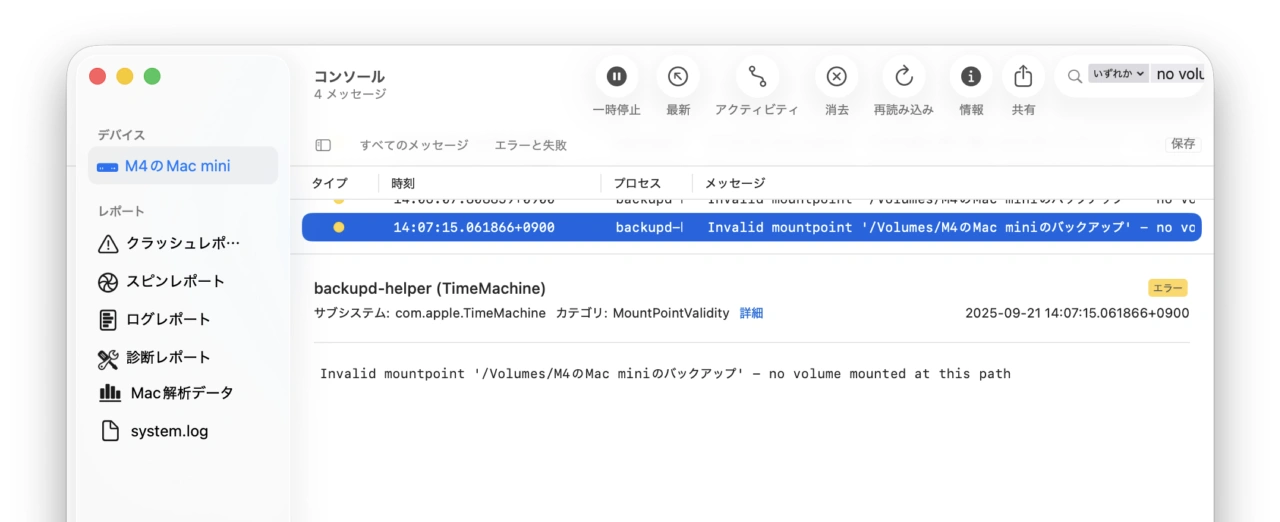Select M4のMac mini device in sidebar
This screenshot has height=522, width=1280.
click(x=183, y=166)
